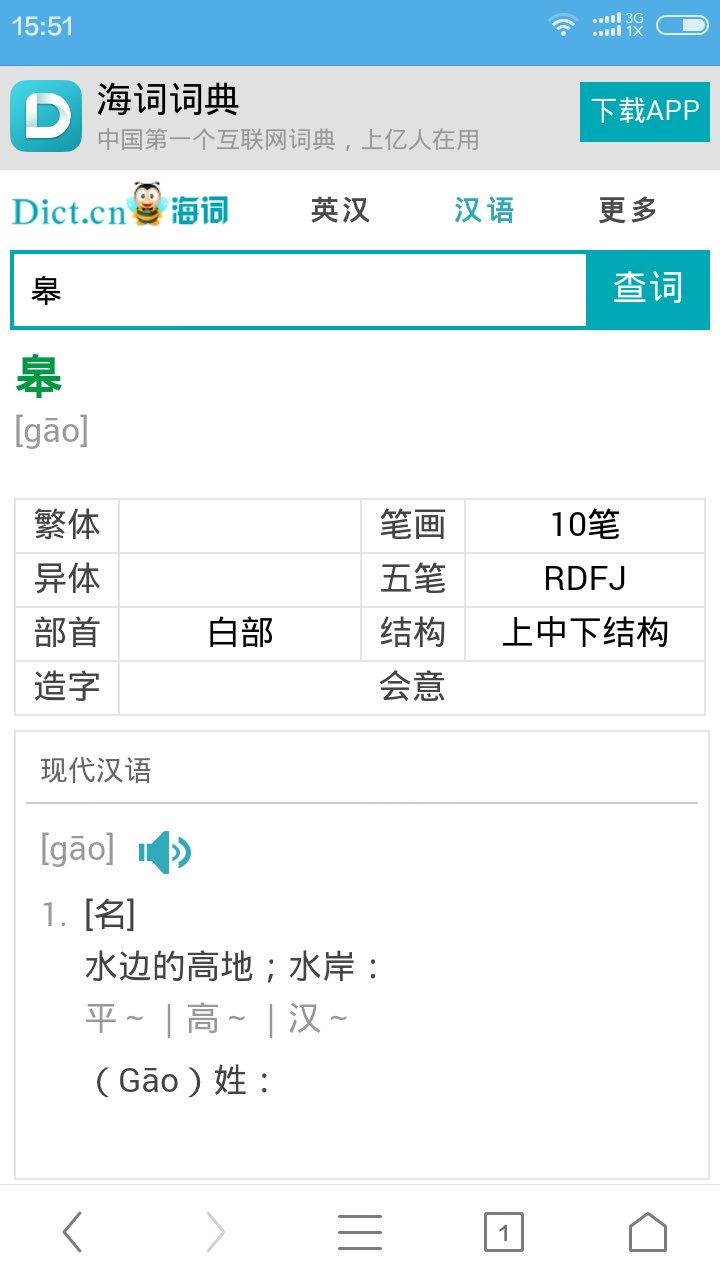
Task: Open the browser hamburger menu
Action: (x=360, y=1232)
